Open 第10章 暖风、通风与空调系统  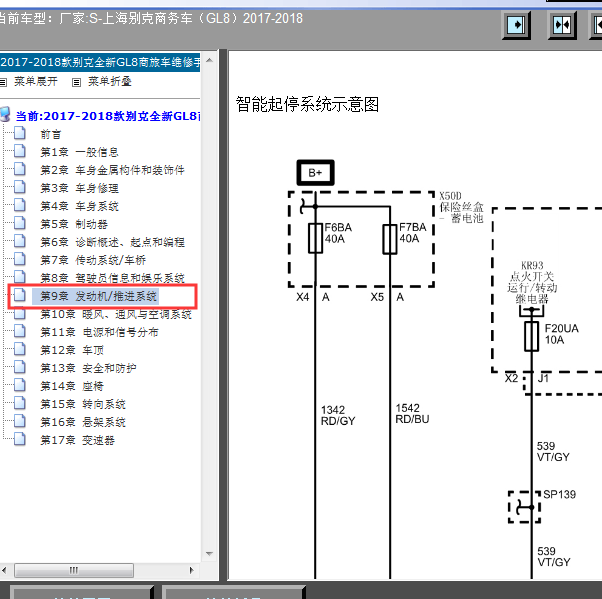[x=116, y=314]
